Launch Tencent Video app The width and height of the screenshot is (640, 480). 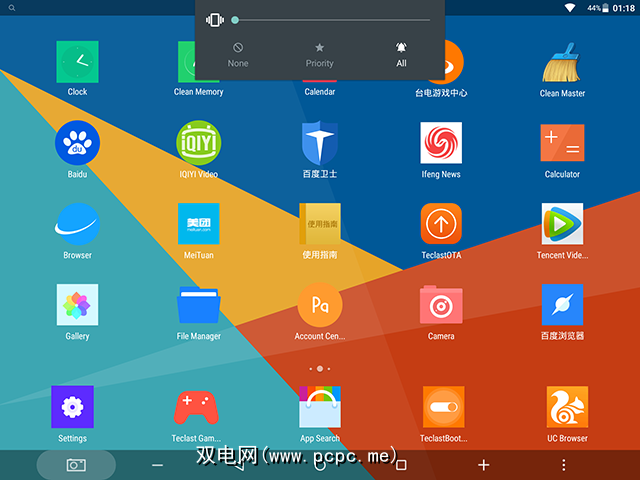pyautogui.click(x=562, y=224)
